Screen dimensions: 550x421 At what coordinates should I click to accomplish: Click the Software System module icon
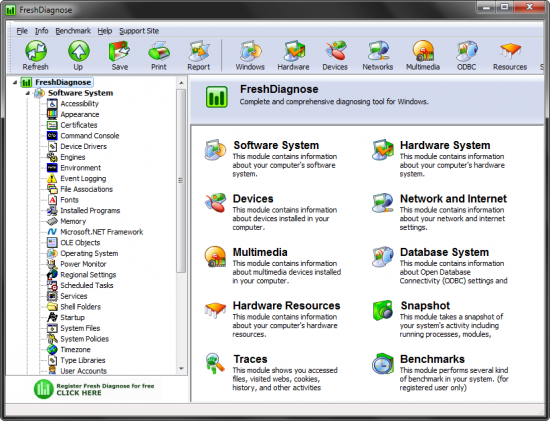click(x=215, y=150)
